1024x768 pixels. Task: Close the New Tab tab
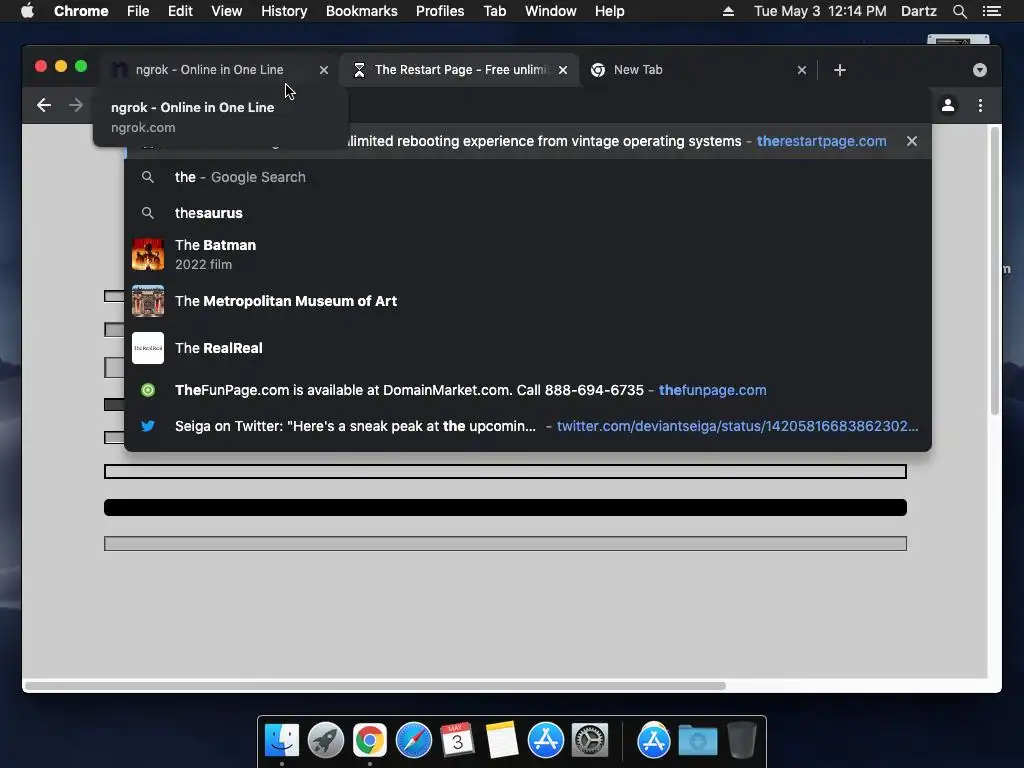click(802, 70)
